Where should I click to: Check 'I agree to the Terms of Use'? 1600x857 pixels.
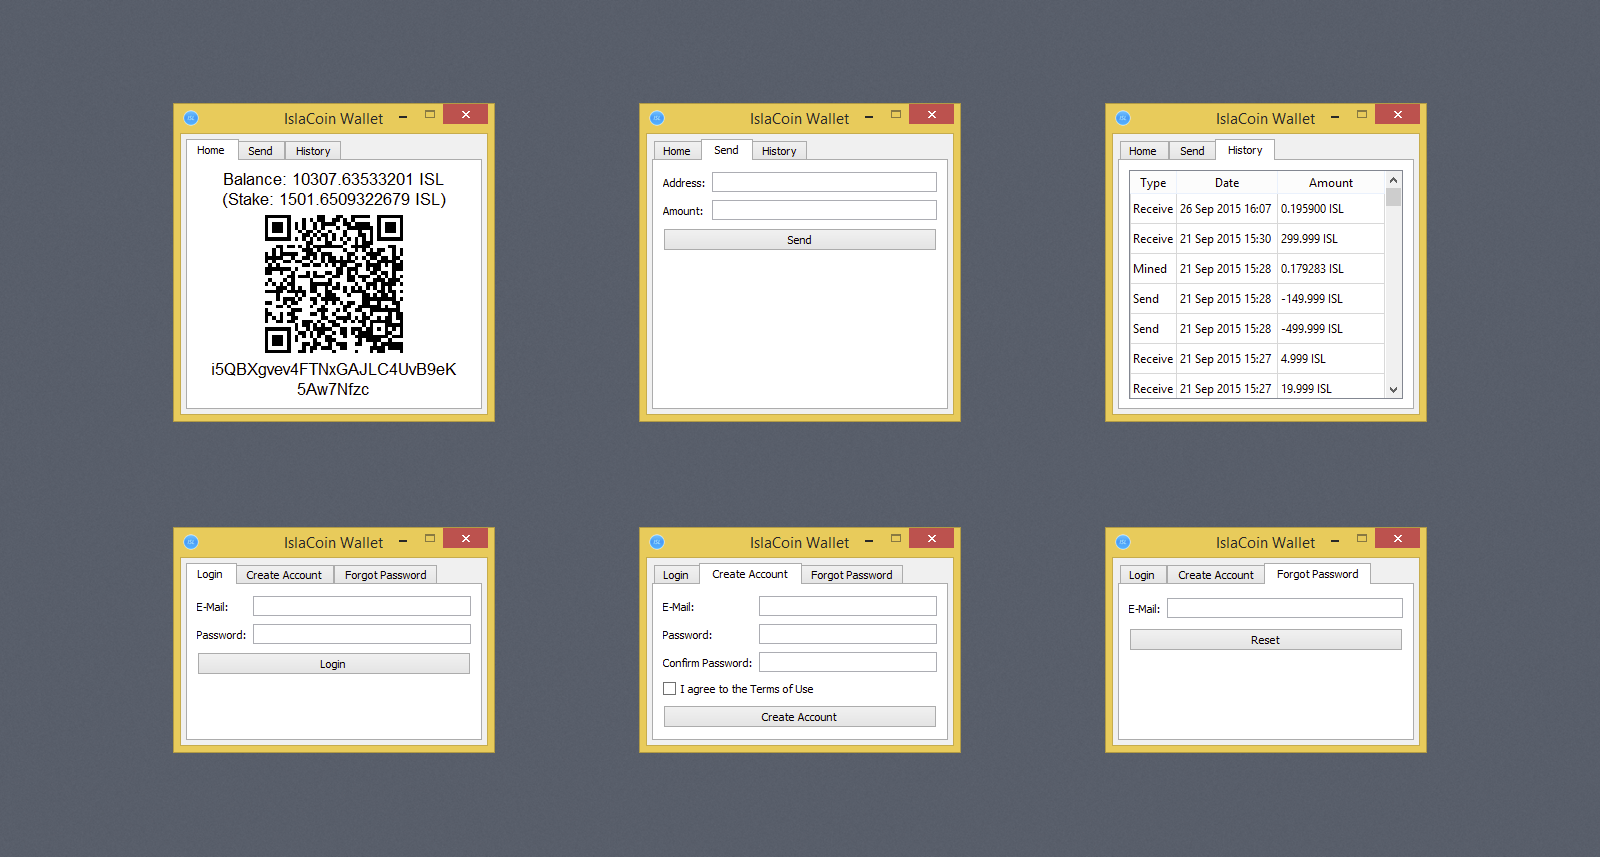(670, 689)
